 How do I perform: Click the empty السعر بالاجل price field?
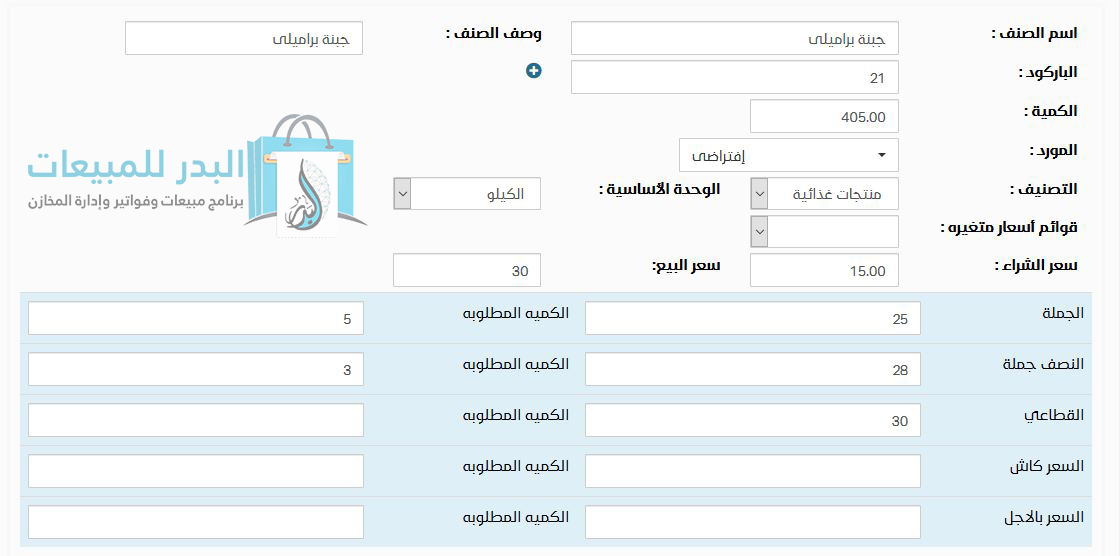753,522
